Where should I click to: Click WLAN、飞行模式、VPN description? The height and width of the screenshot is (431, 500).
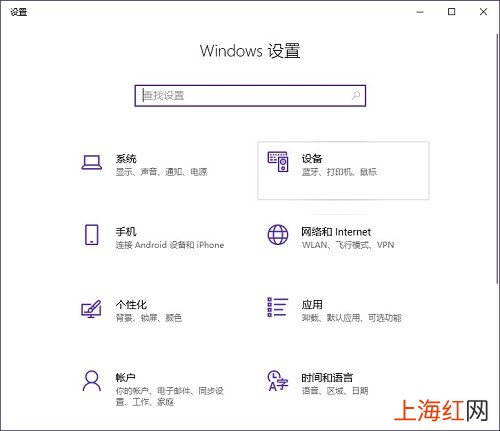(348, 245)
